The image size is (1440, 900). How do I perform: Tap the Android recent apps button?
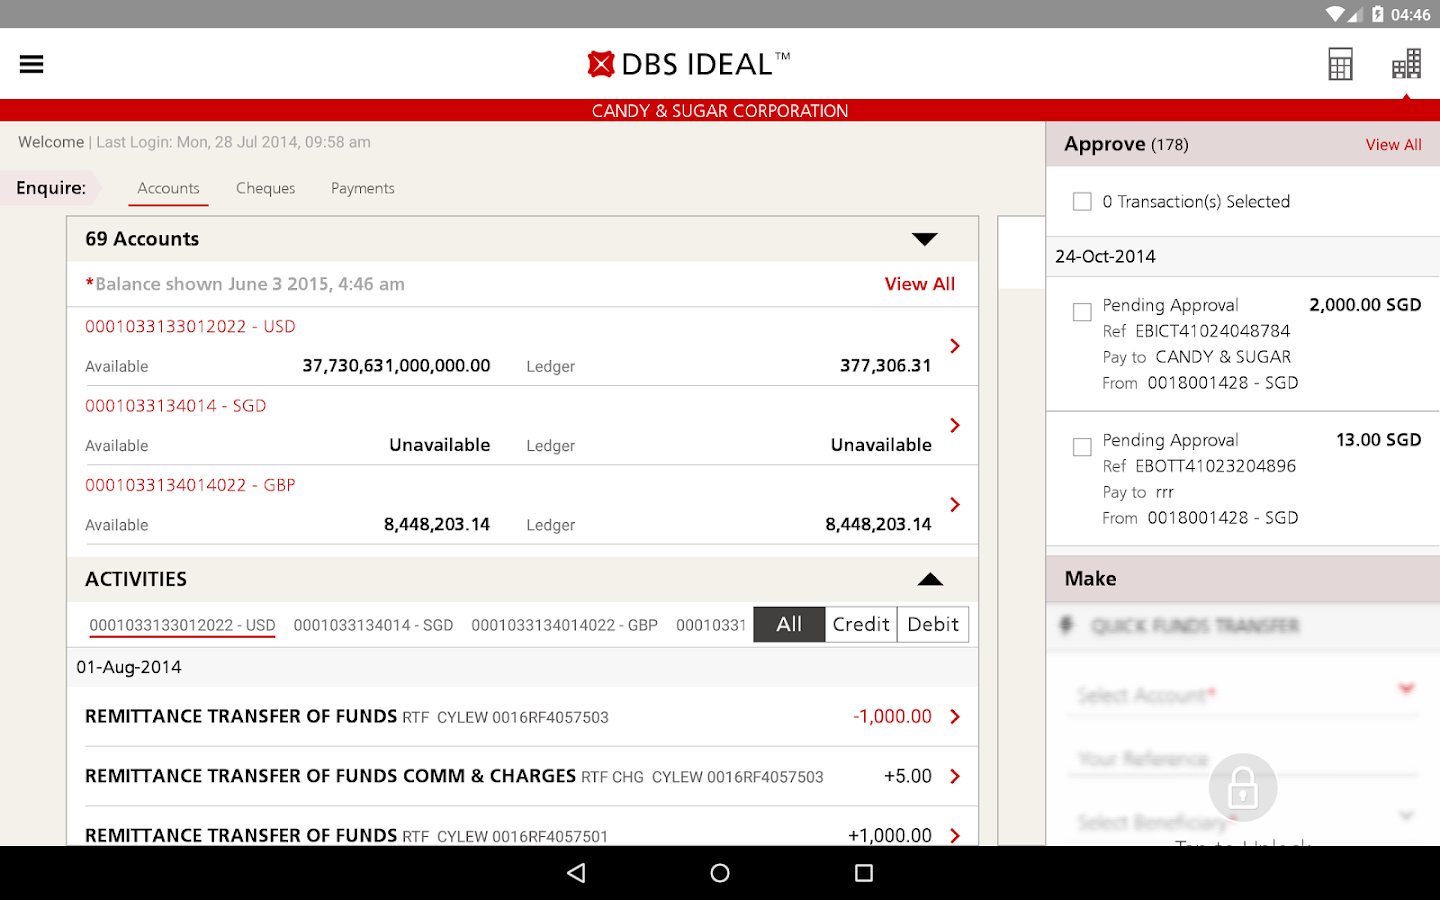pos(864,873)
